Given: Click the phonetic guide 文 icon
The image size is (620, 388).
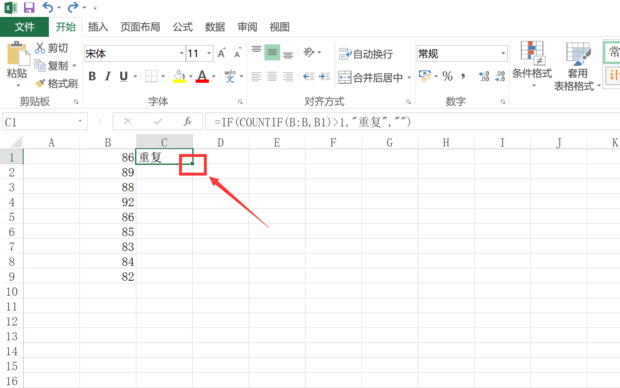Looking at the screenshot, I should tap(230, 76).
